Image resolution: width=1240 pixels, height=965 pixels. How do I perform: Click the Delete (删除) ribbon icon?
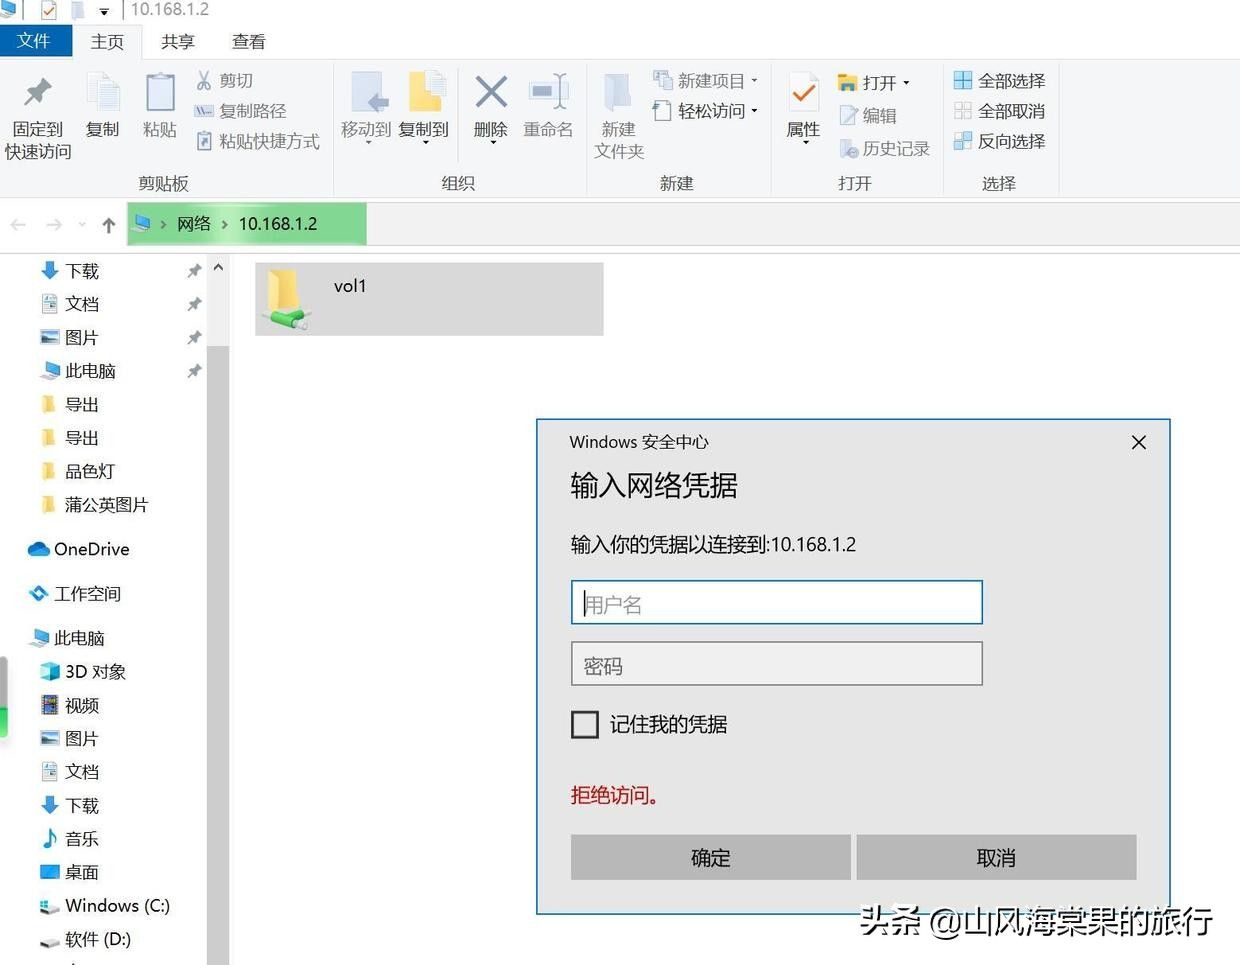pos(490,93)
